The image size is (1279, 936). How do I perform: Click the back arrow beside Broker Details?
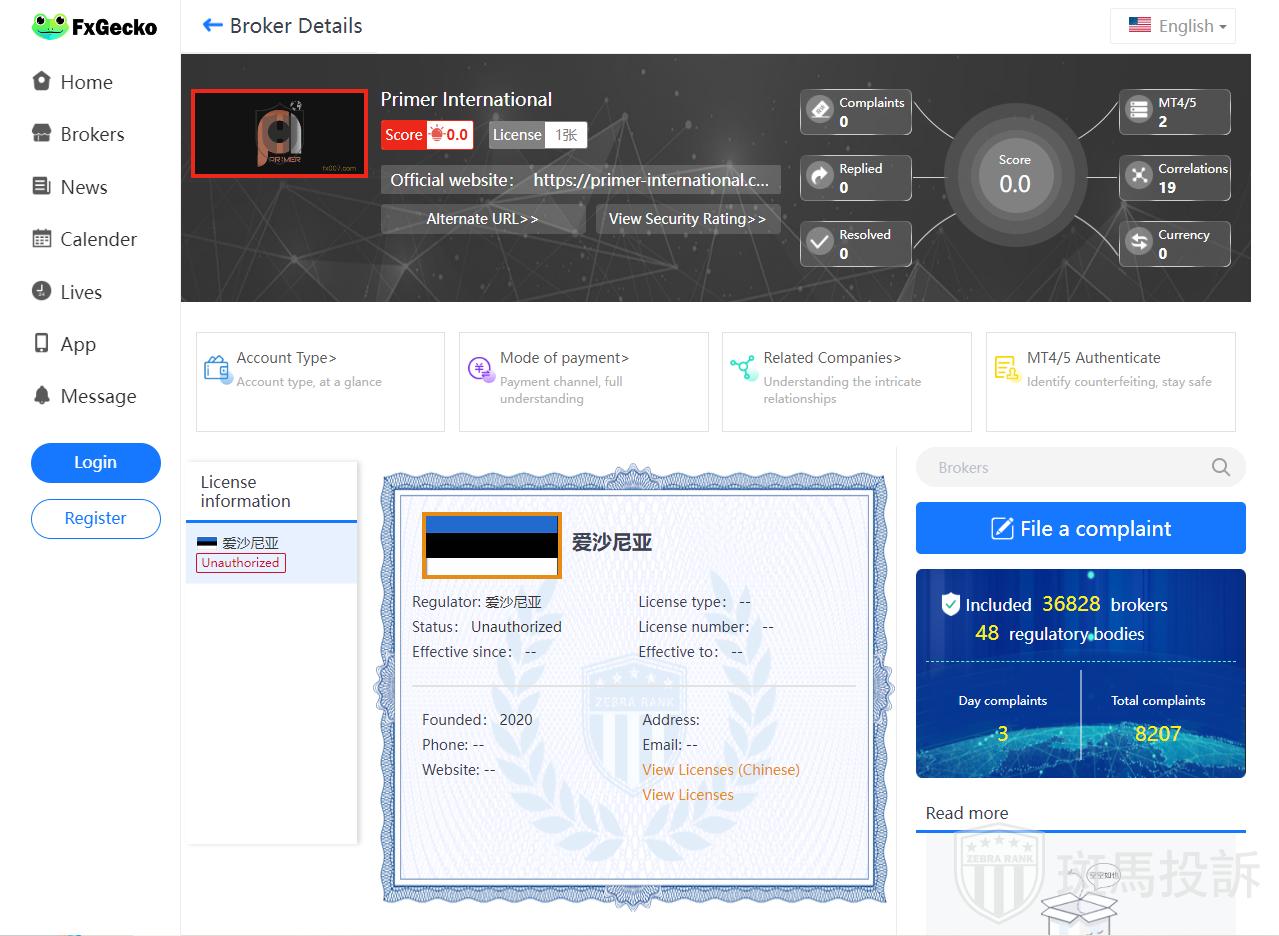[212, 26]
